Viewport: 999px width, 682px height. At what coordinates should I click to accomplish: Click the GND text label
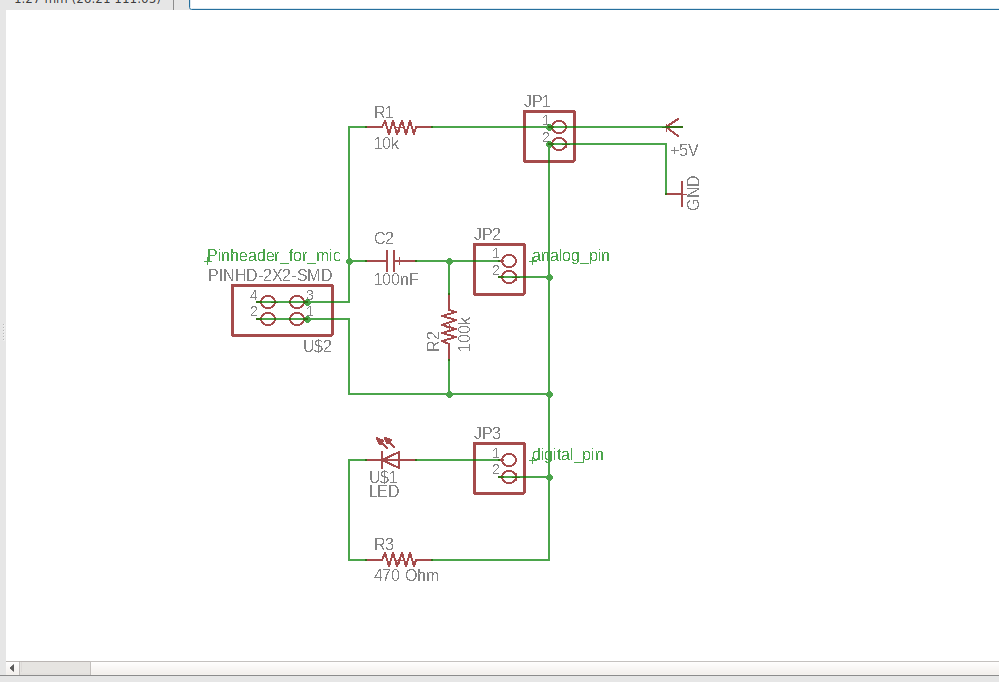point(693,192)
